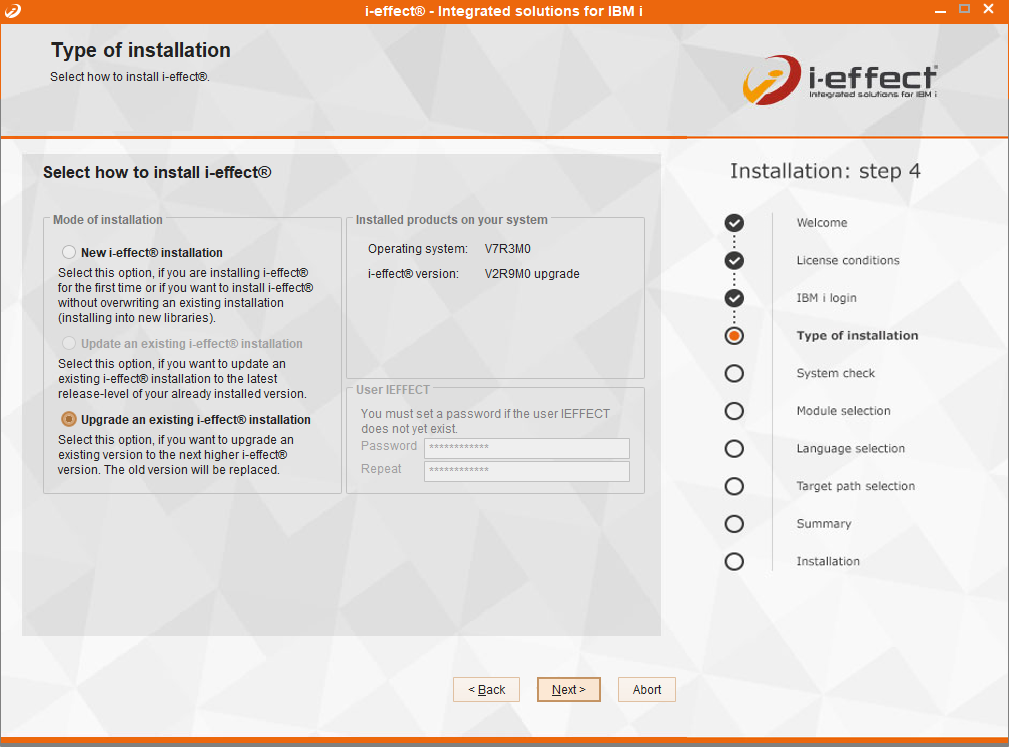Click the i-effect logo in the header
The image size is (1009, 747).
[x=840, y=81]
